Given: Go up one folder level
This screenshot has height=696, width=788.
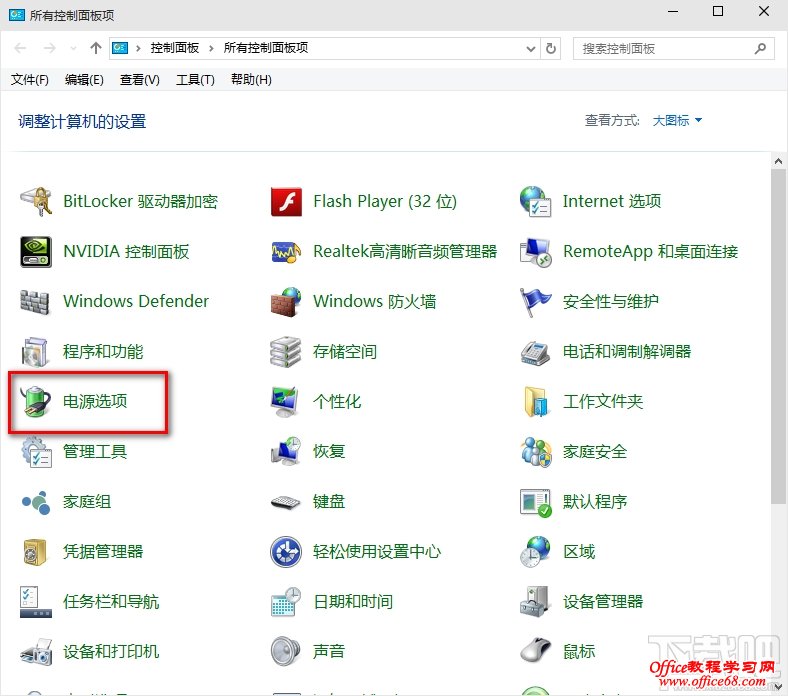Looking at the screenshot, I should [x=95, y=48].
